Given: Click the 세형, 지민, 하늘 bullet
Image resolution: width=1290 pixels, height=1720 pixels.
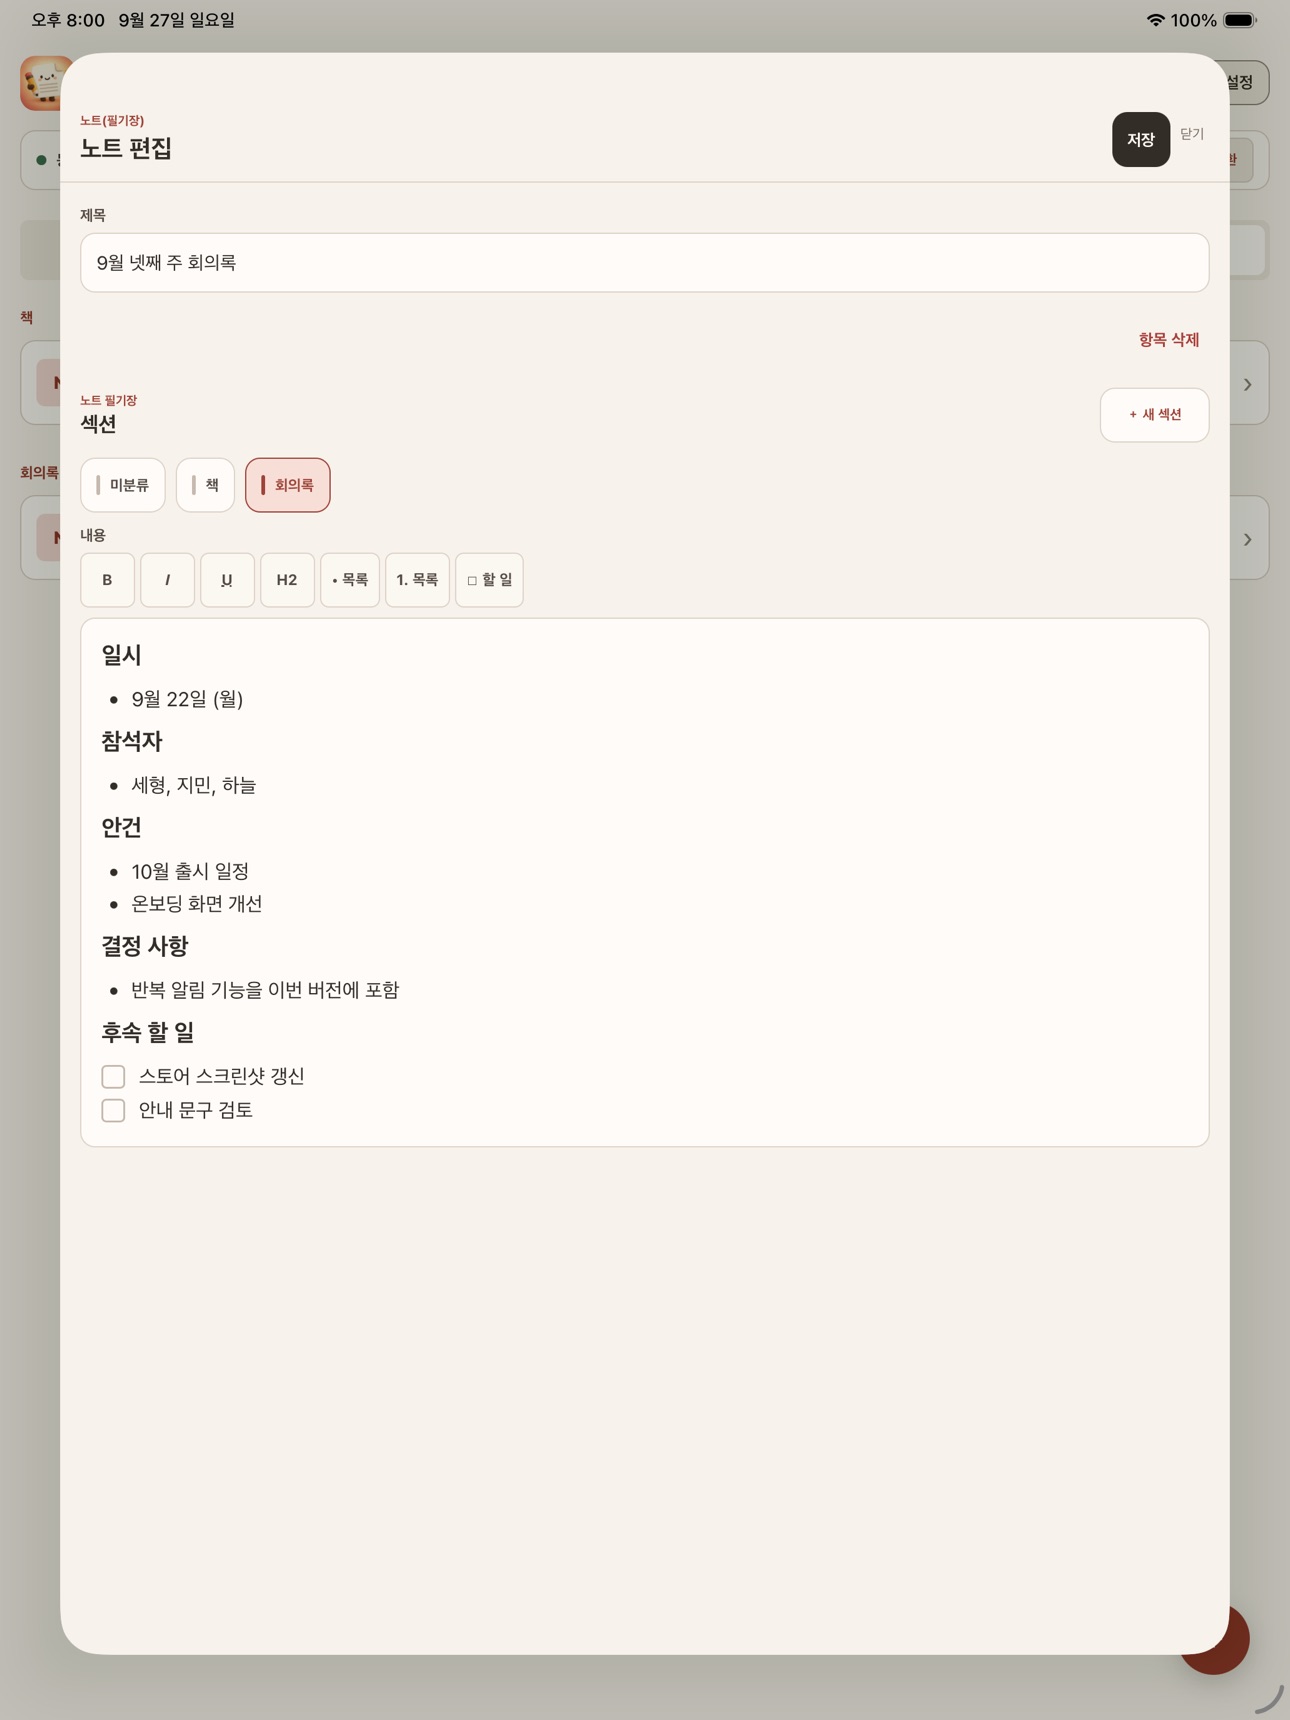Looking at the screenshot, I should tap(194, 785).
